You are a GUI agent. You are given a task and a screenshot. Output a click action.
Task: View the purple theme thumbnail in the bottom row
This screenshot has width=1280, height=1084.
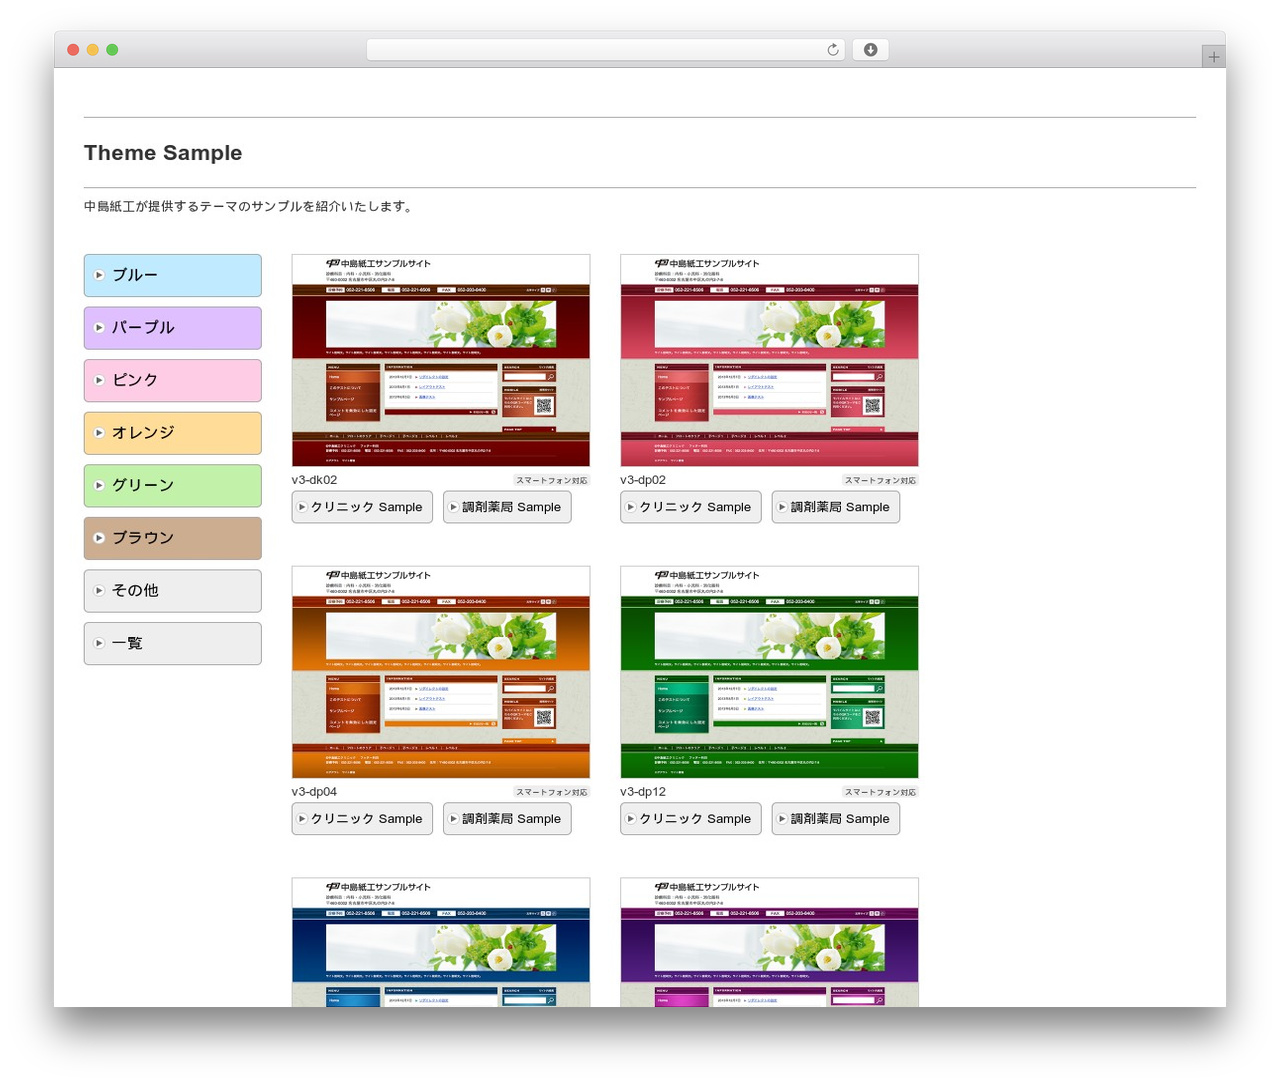pos(769,942)
